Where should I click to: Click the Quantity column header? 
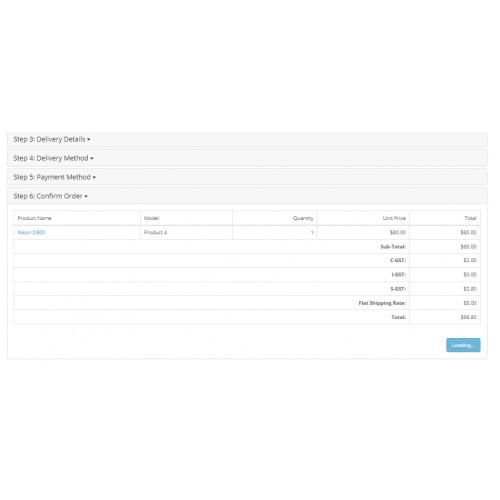click(303, 218)
